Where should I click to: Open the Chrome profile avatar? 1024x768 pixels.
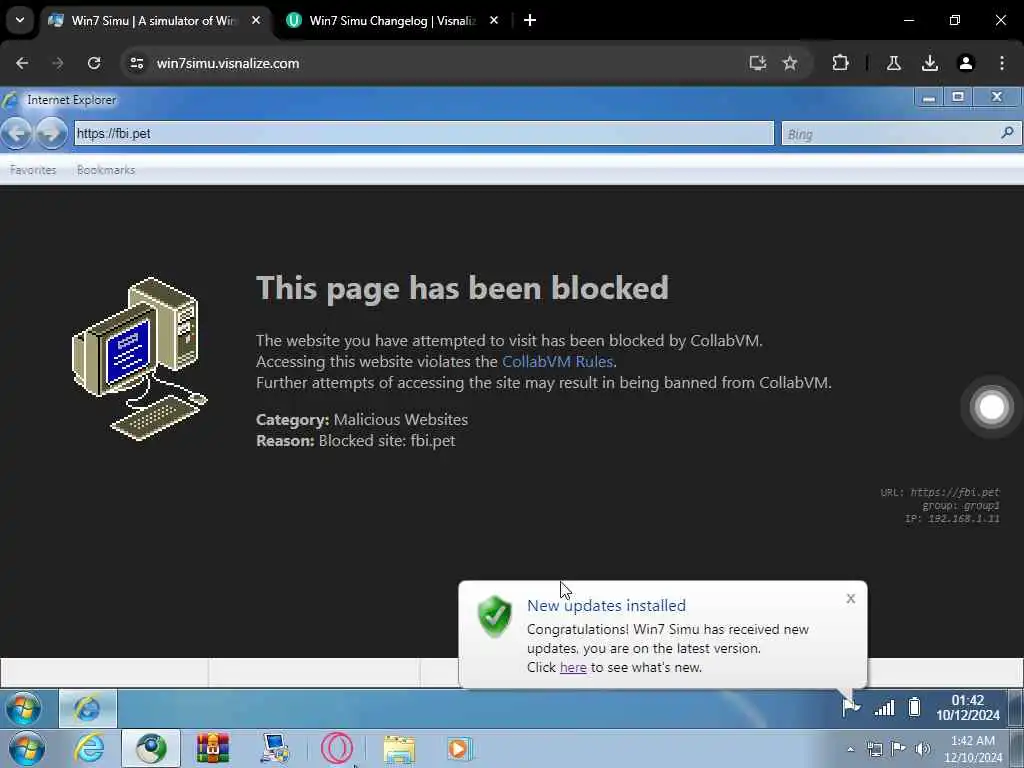[965, 63]
